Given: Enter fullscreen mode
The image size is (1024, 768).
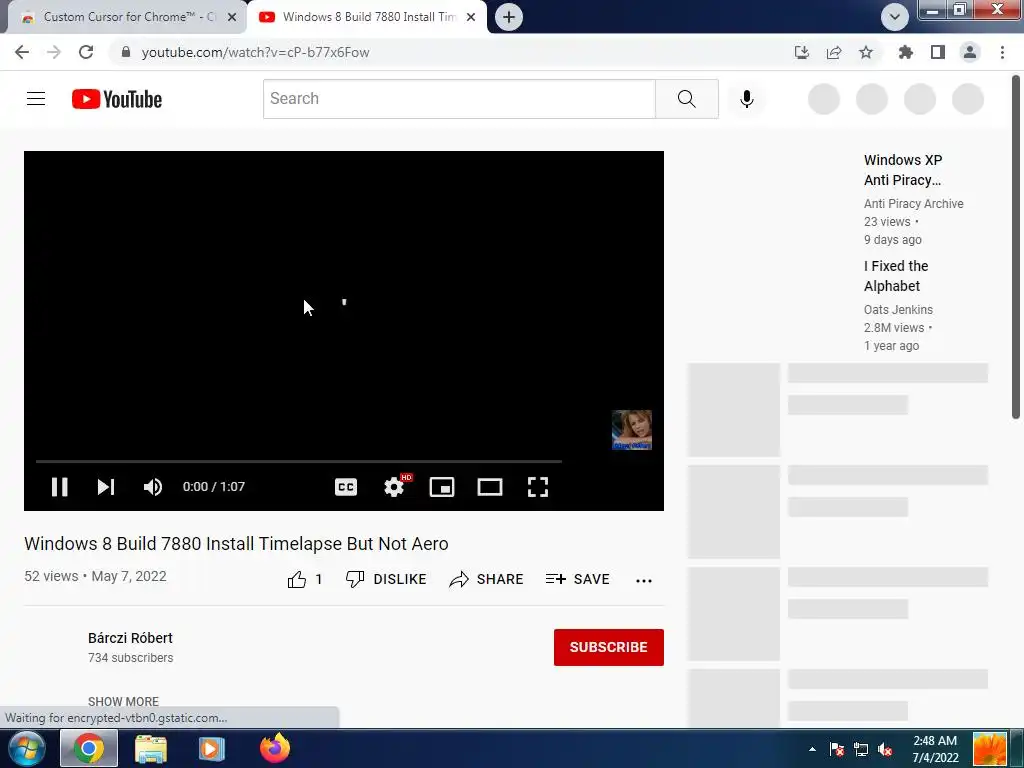Looking at the screenshot, I should [x=537, y=487].
